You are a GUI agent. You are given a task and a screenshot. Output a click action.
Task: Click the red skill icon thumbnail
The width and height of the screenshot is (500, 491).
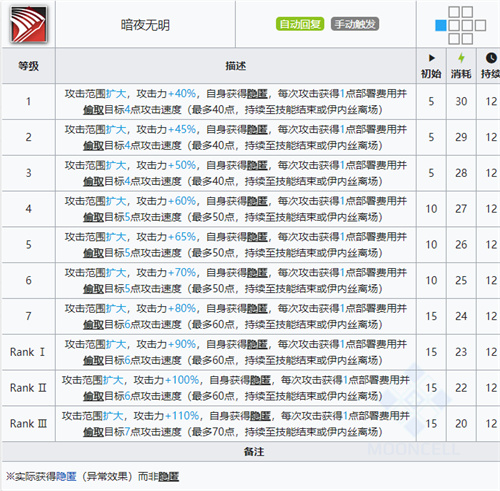click(x=28, y=24)
